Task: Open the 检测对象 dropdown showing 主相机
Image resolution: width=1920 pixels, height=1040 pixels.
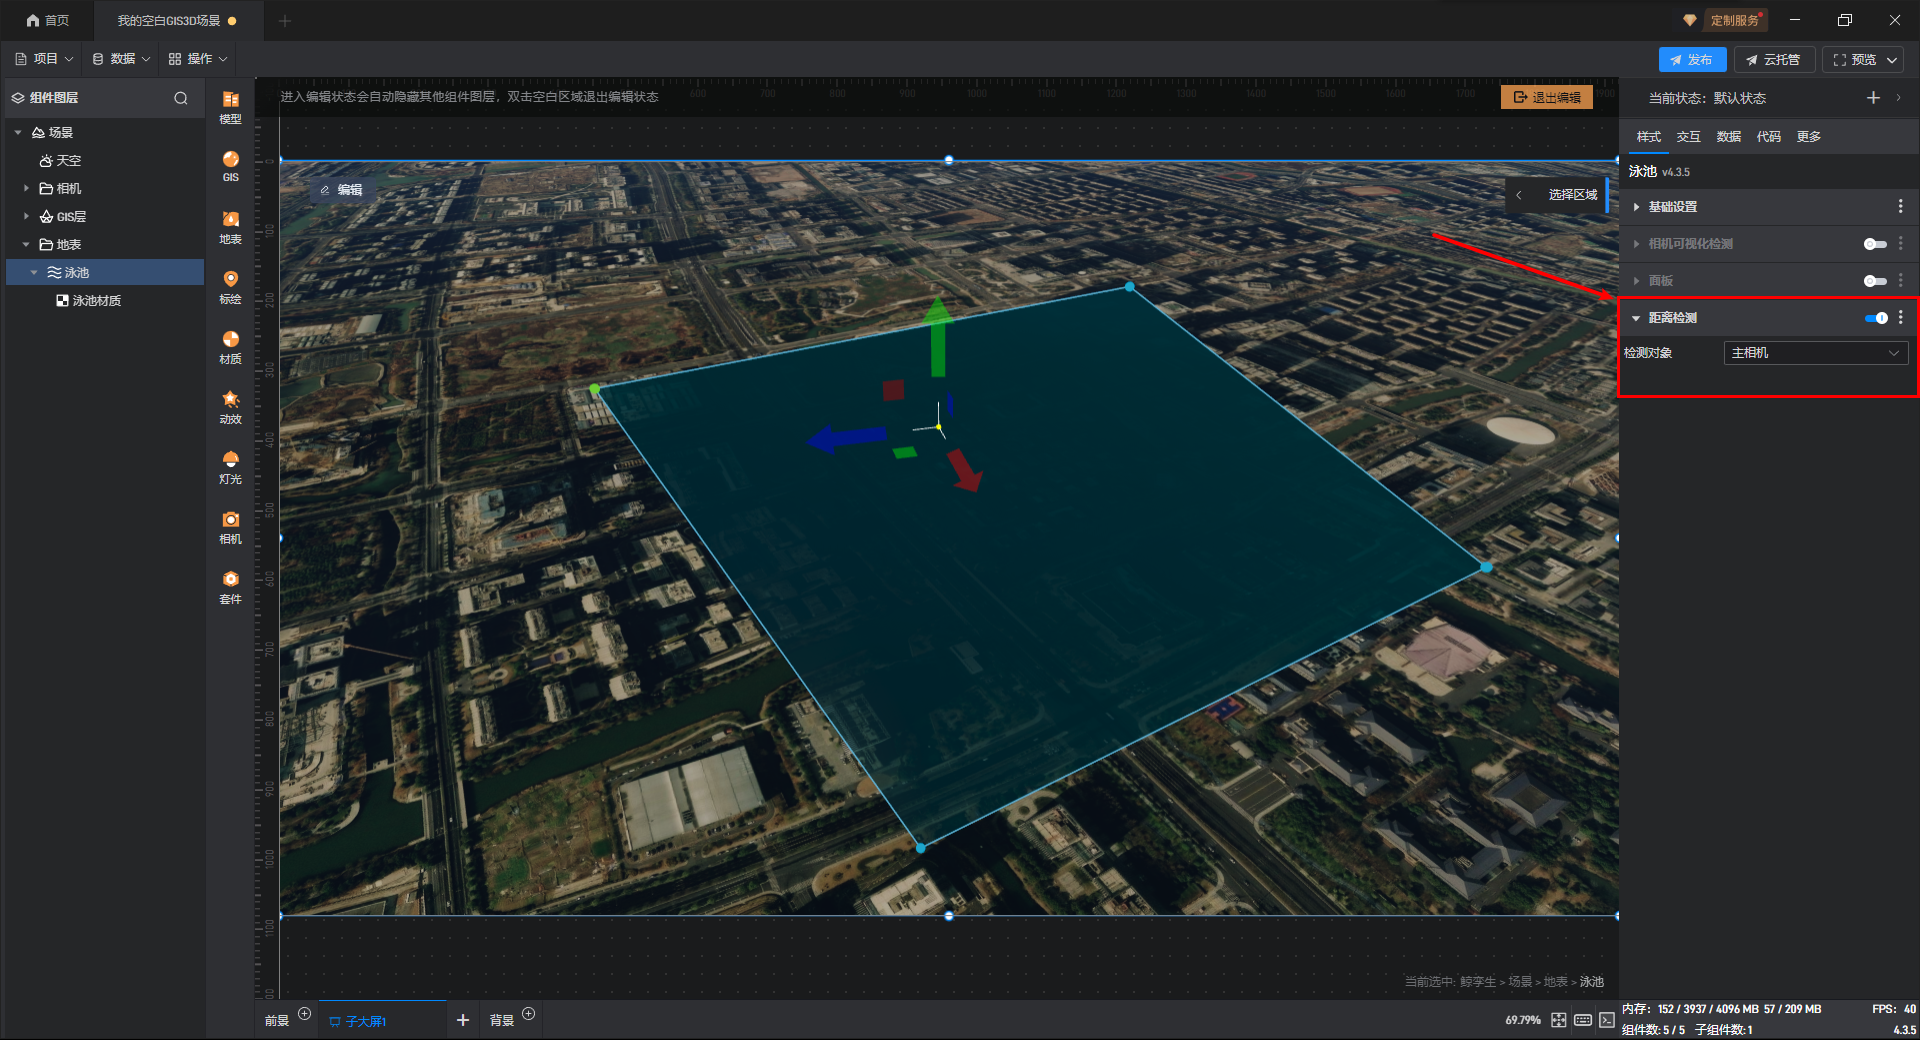Action: [x=1815, y=353]
